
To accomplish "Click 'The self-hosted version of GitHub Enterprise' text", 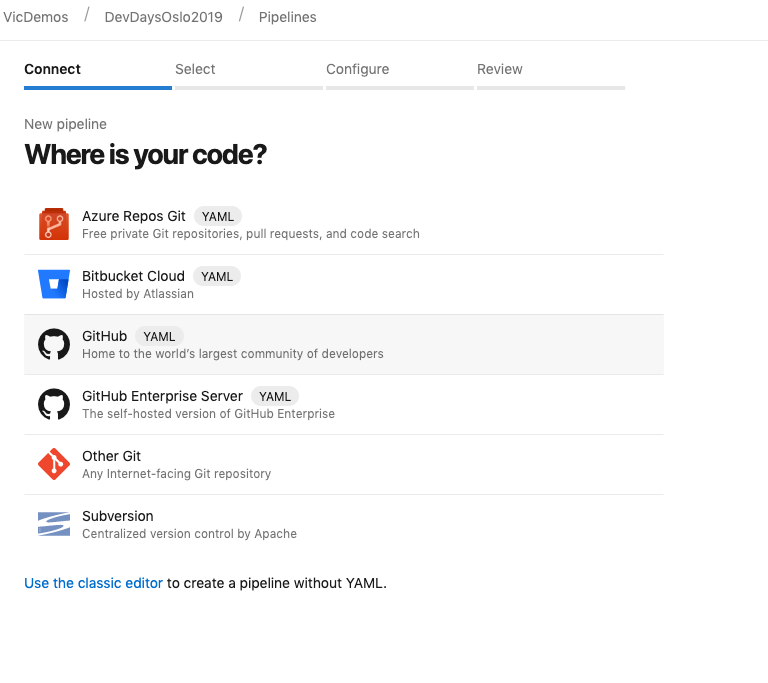I will click(208, 414).
